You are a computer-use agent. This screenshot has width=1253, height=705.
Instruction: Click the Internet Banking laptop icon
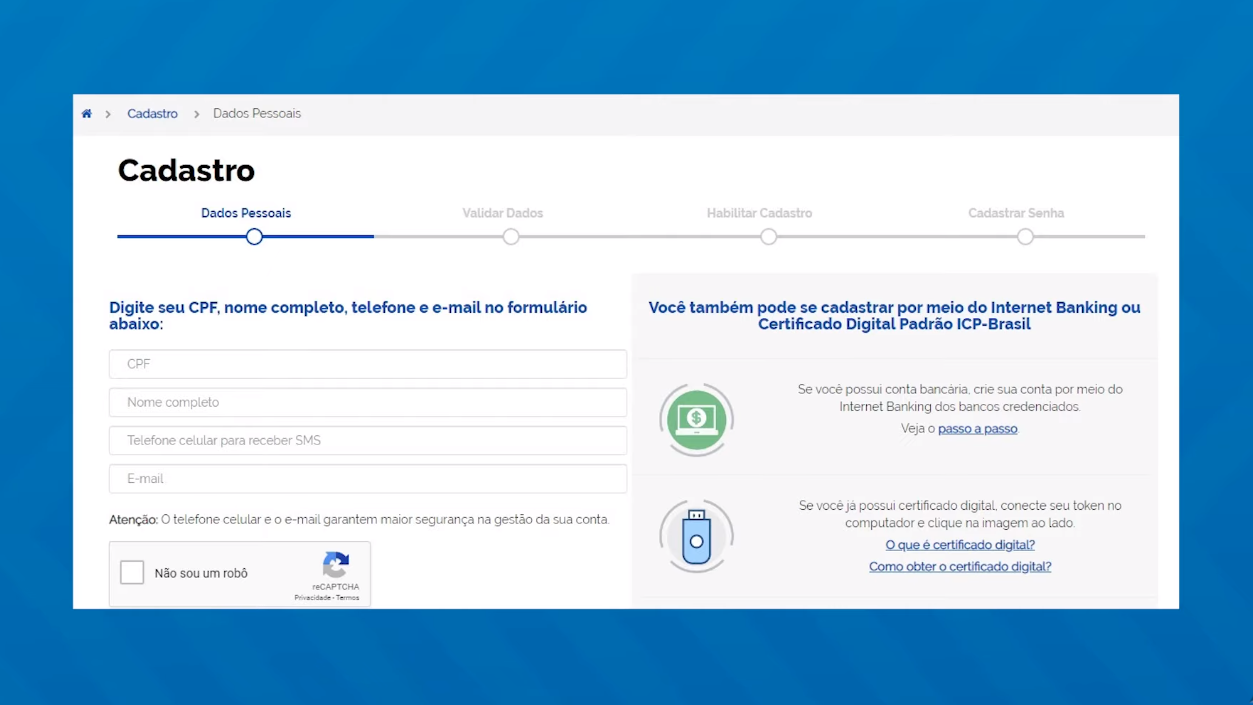(x=697, y=419)
